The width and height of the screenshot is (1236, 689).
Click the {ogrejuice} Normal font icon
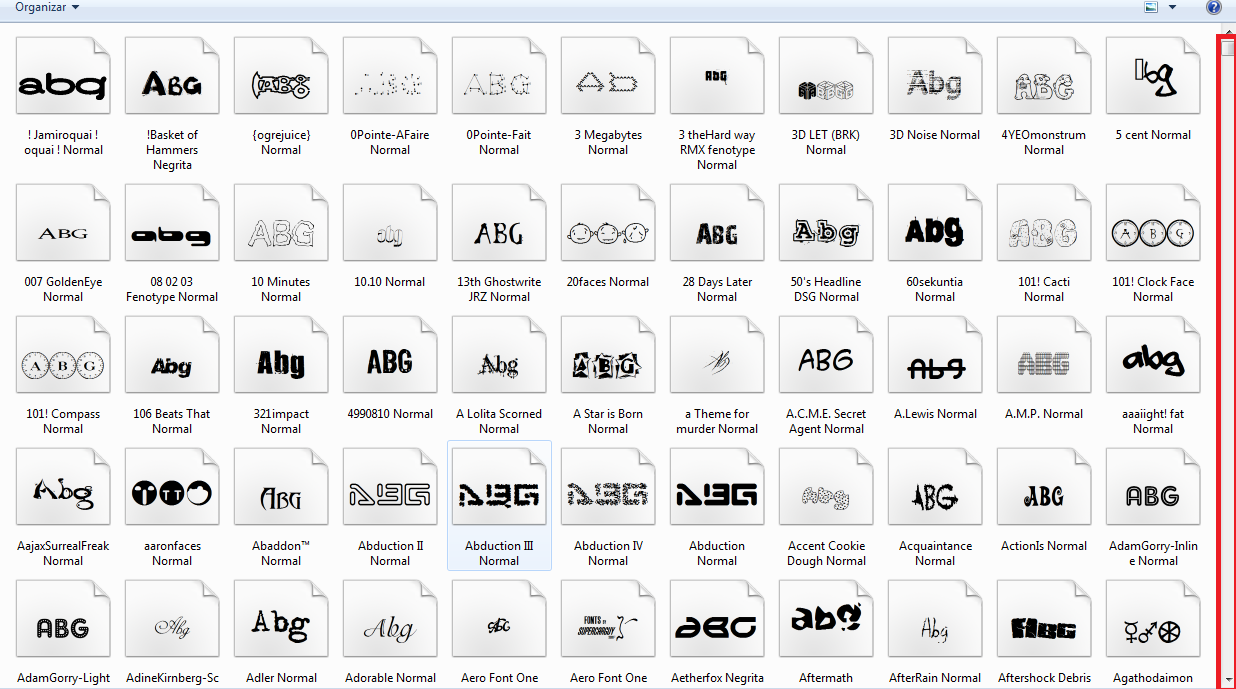[x=281, y=86]
